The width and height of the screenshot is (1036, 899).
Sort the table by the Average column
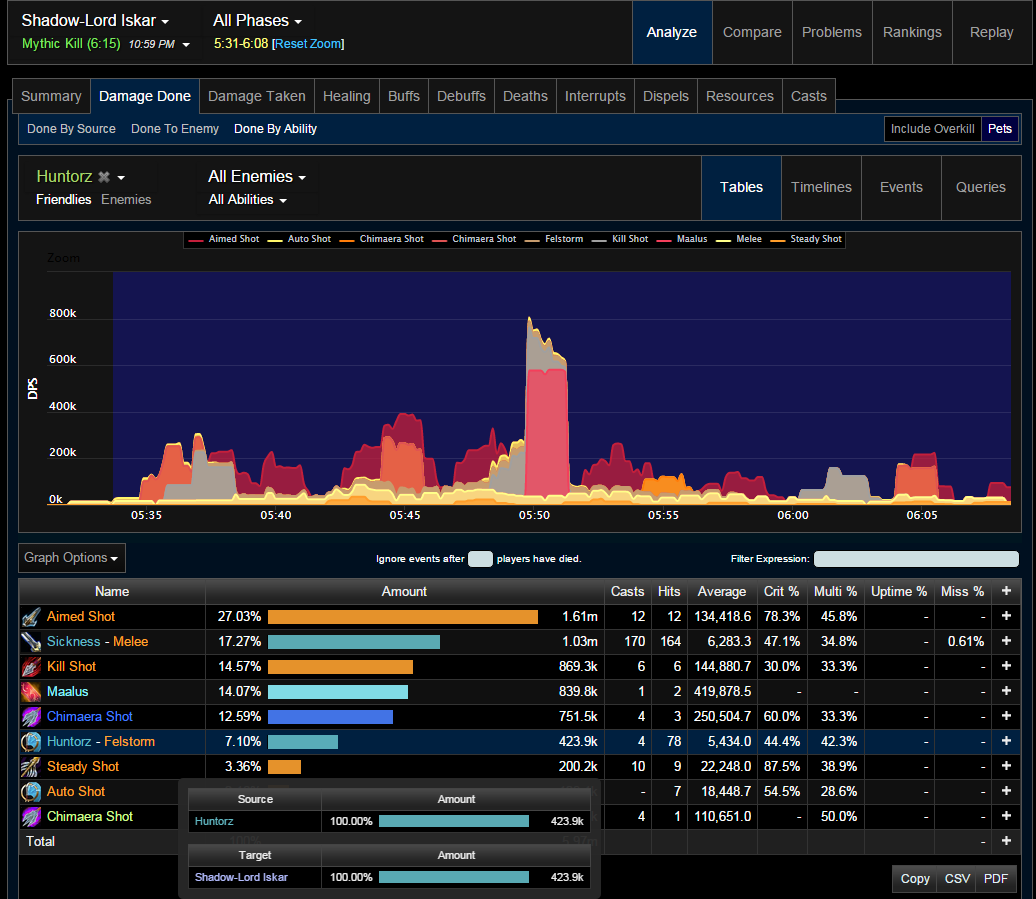click(722, 592)
